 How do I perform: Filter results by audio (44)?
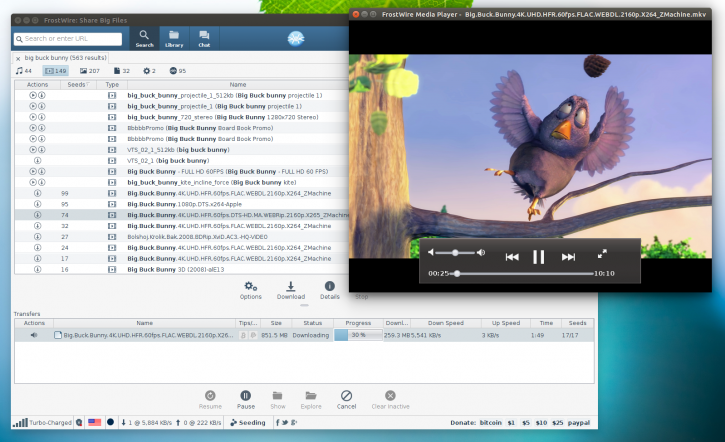[24, 71]
